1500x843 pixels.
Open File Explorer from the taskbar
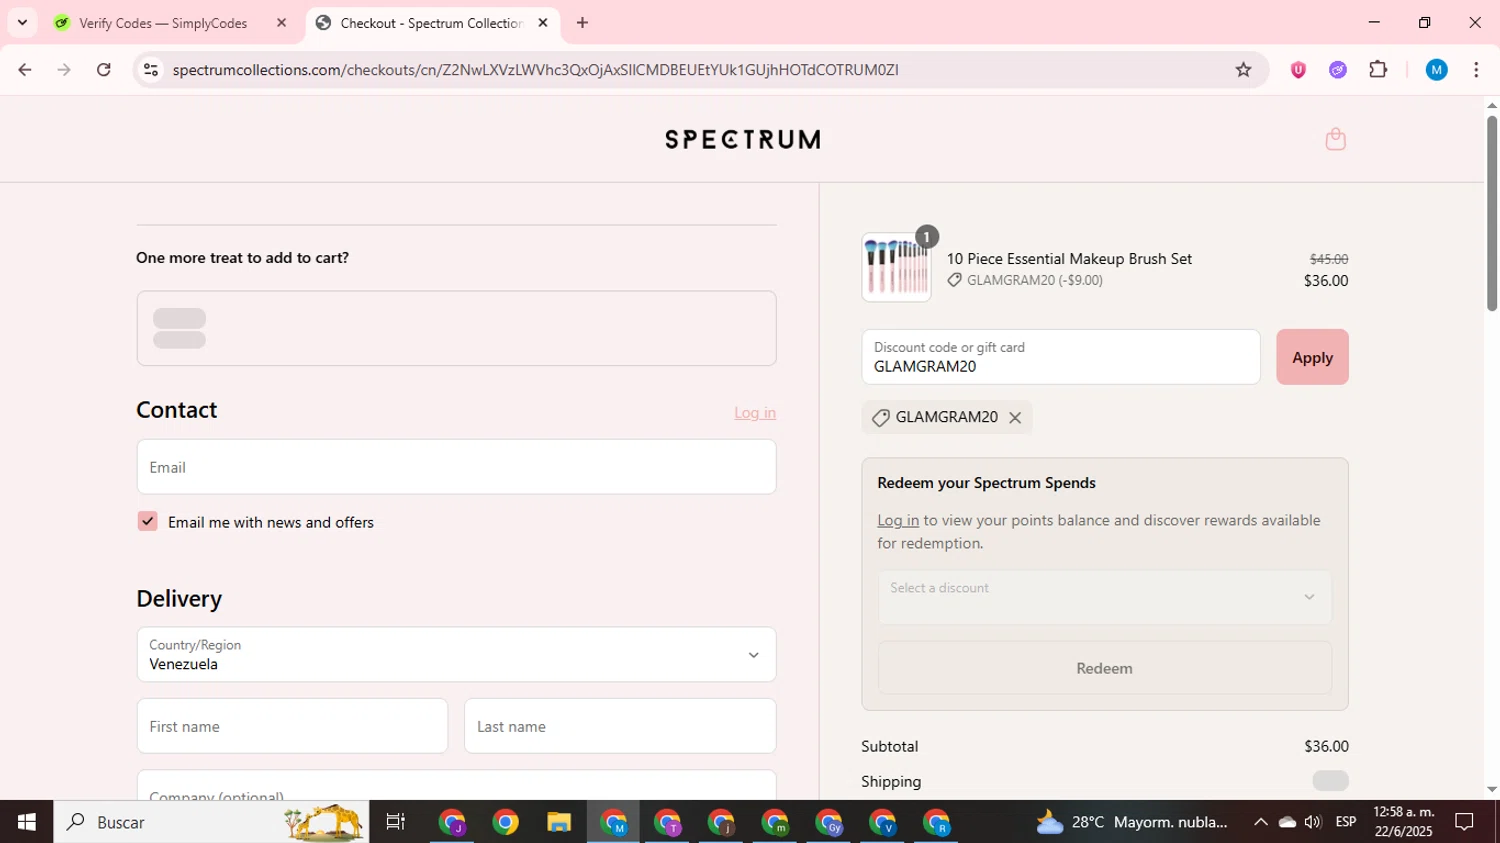point(559,822)
